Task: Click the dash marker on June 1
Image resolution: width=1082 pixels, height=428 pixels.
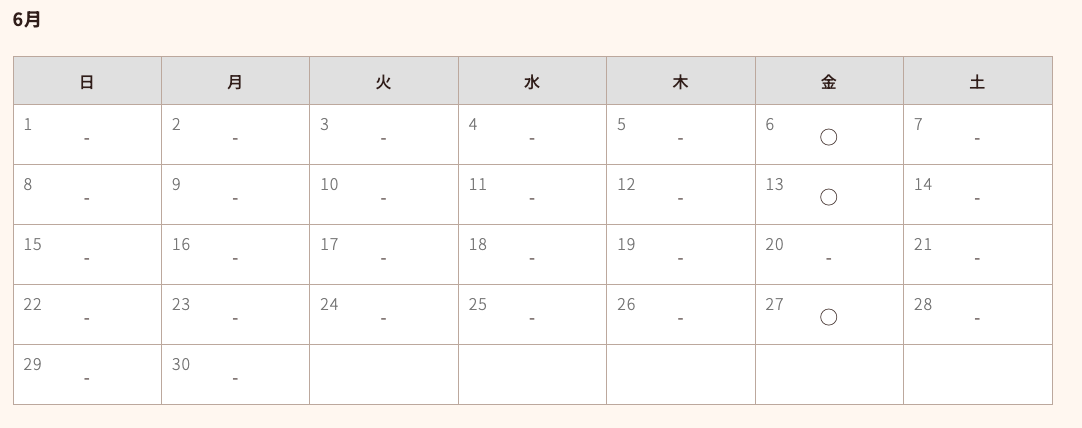Action: [x=86, y=139]
